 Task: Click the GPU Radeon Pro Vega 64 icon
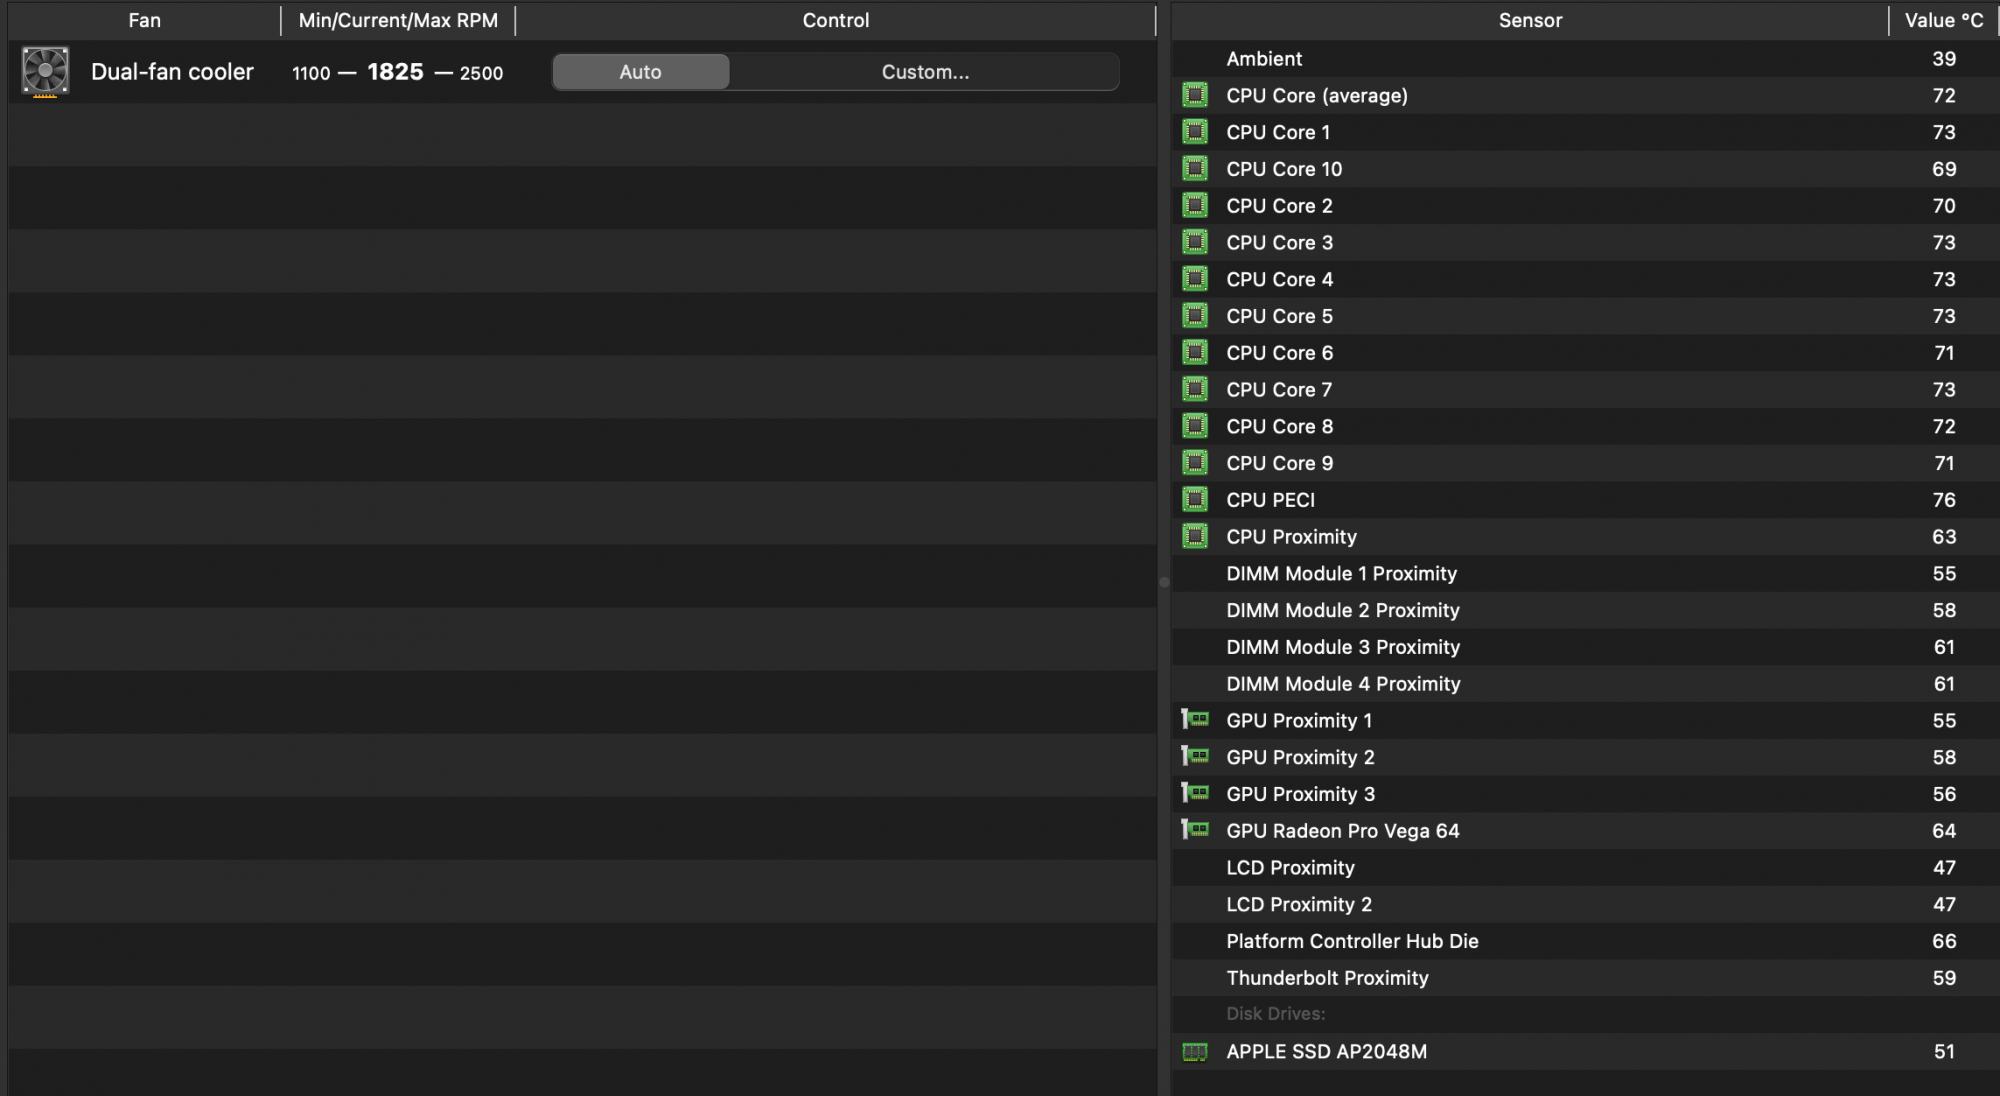tap(1194, 830)
